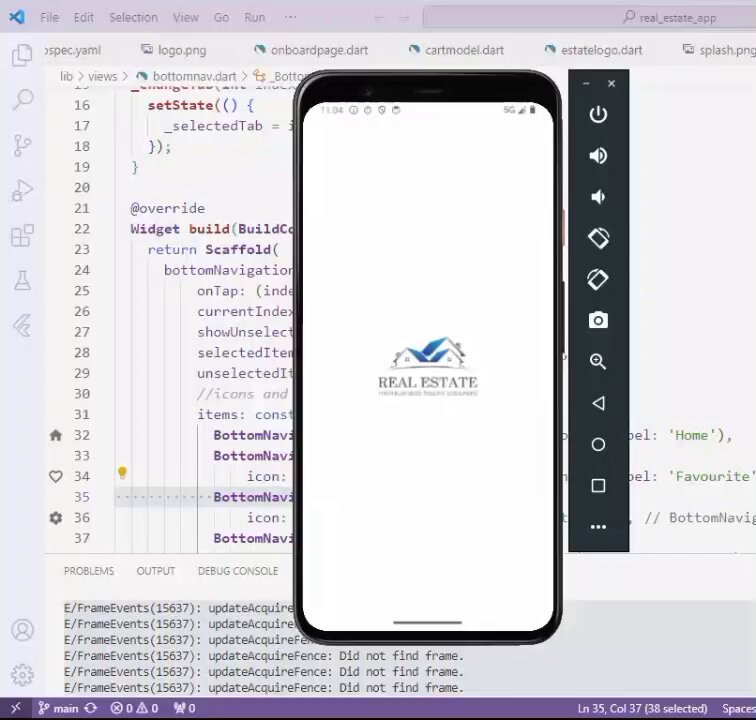756x720 pixels.
Task: Go forward with navigation arrow
Action: (x=404, y=18)
